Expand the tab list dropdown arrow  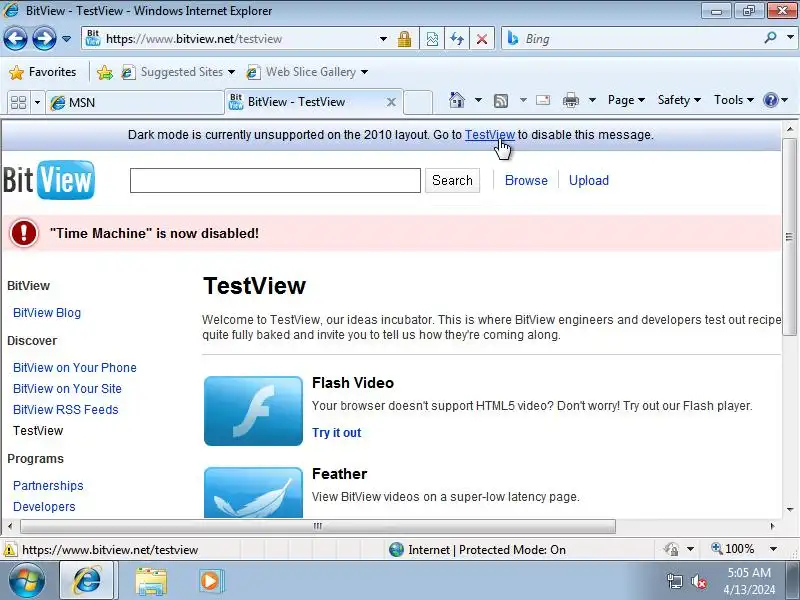(x=37, y=103)
